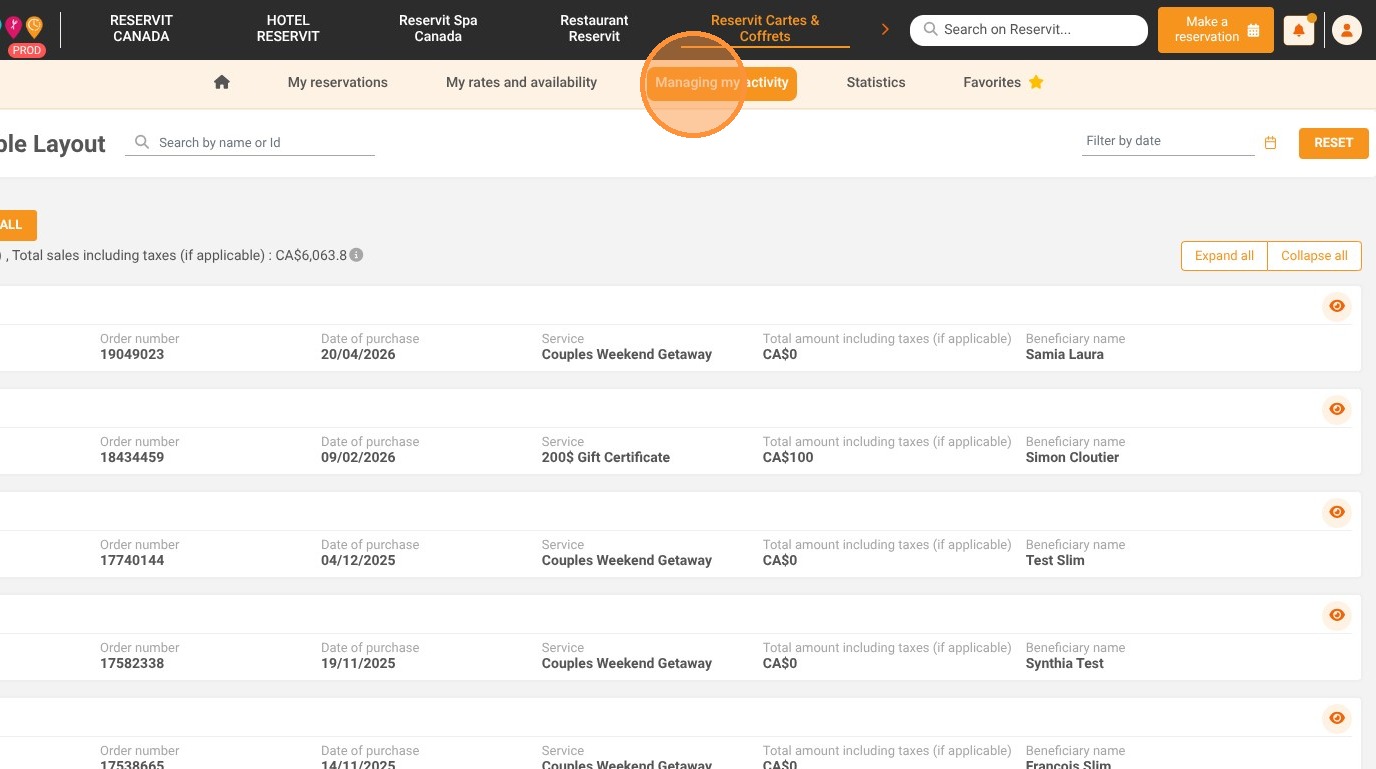Viewport: 1376px width, 769px height.
Task: Click the 200$ Gift Certificate service
Action: (x=606, y=457)
